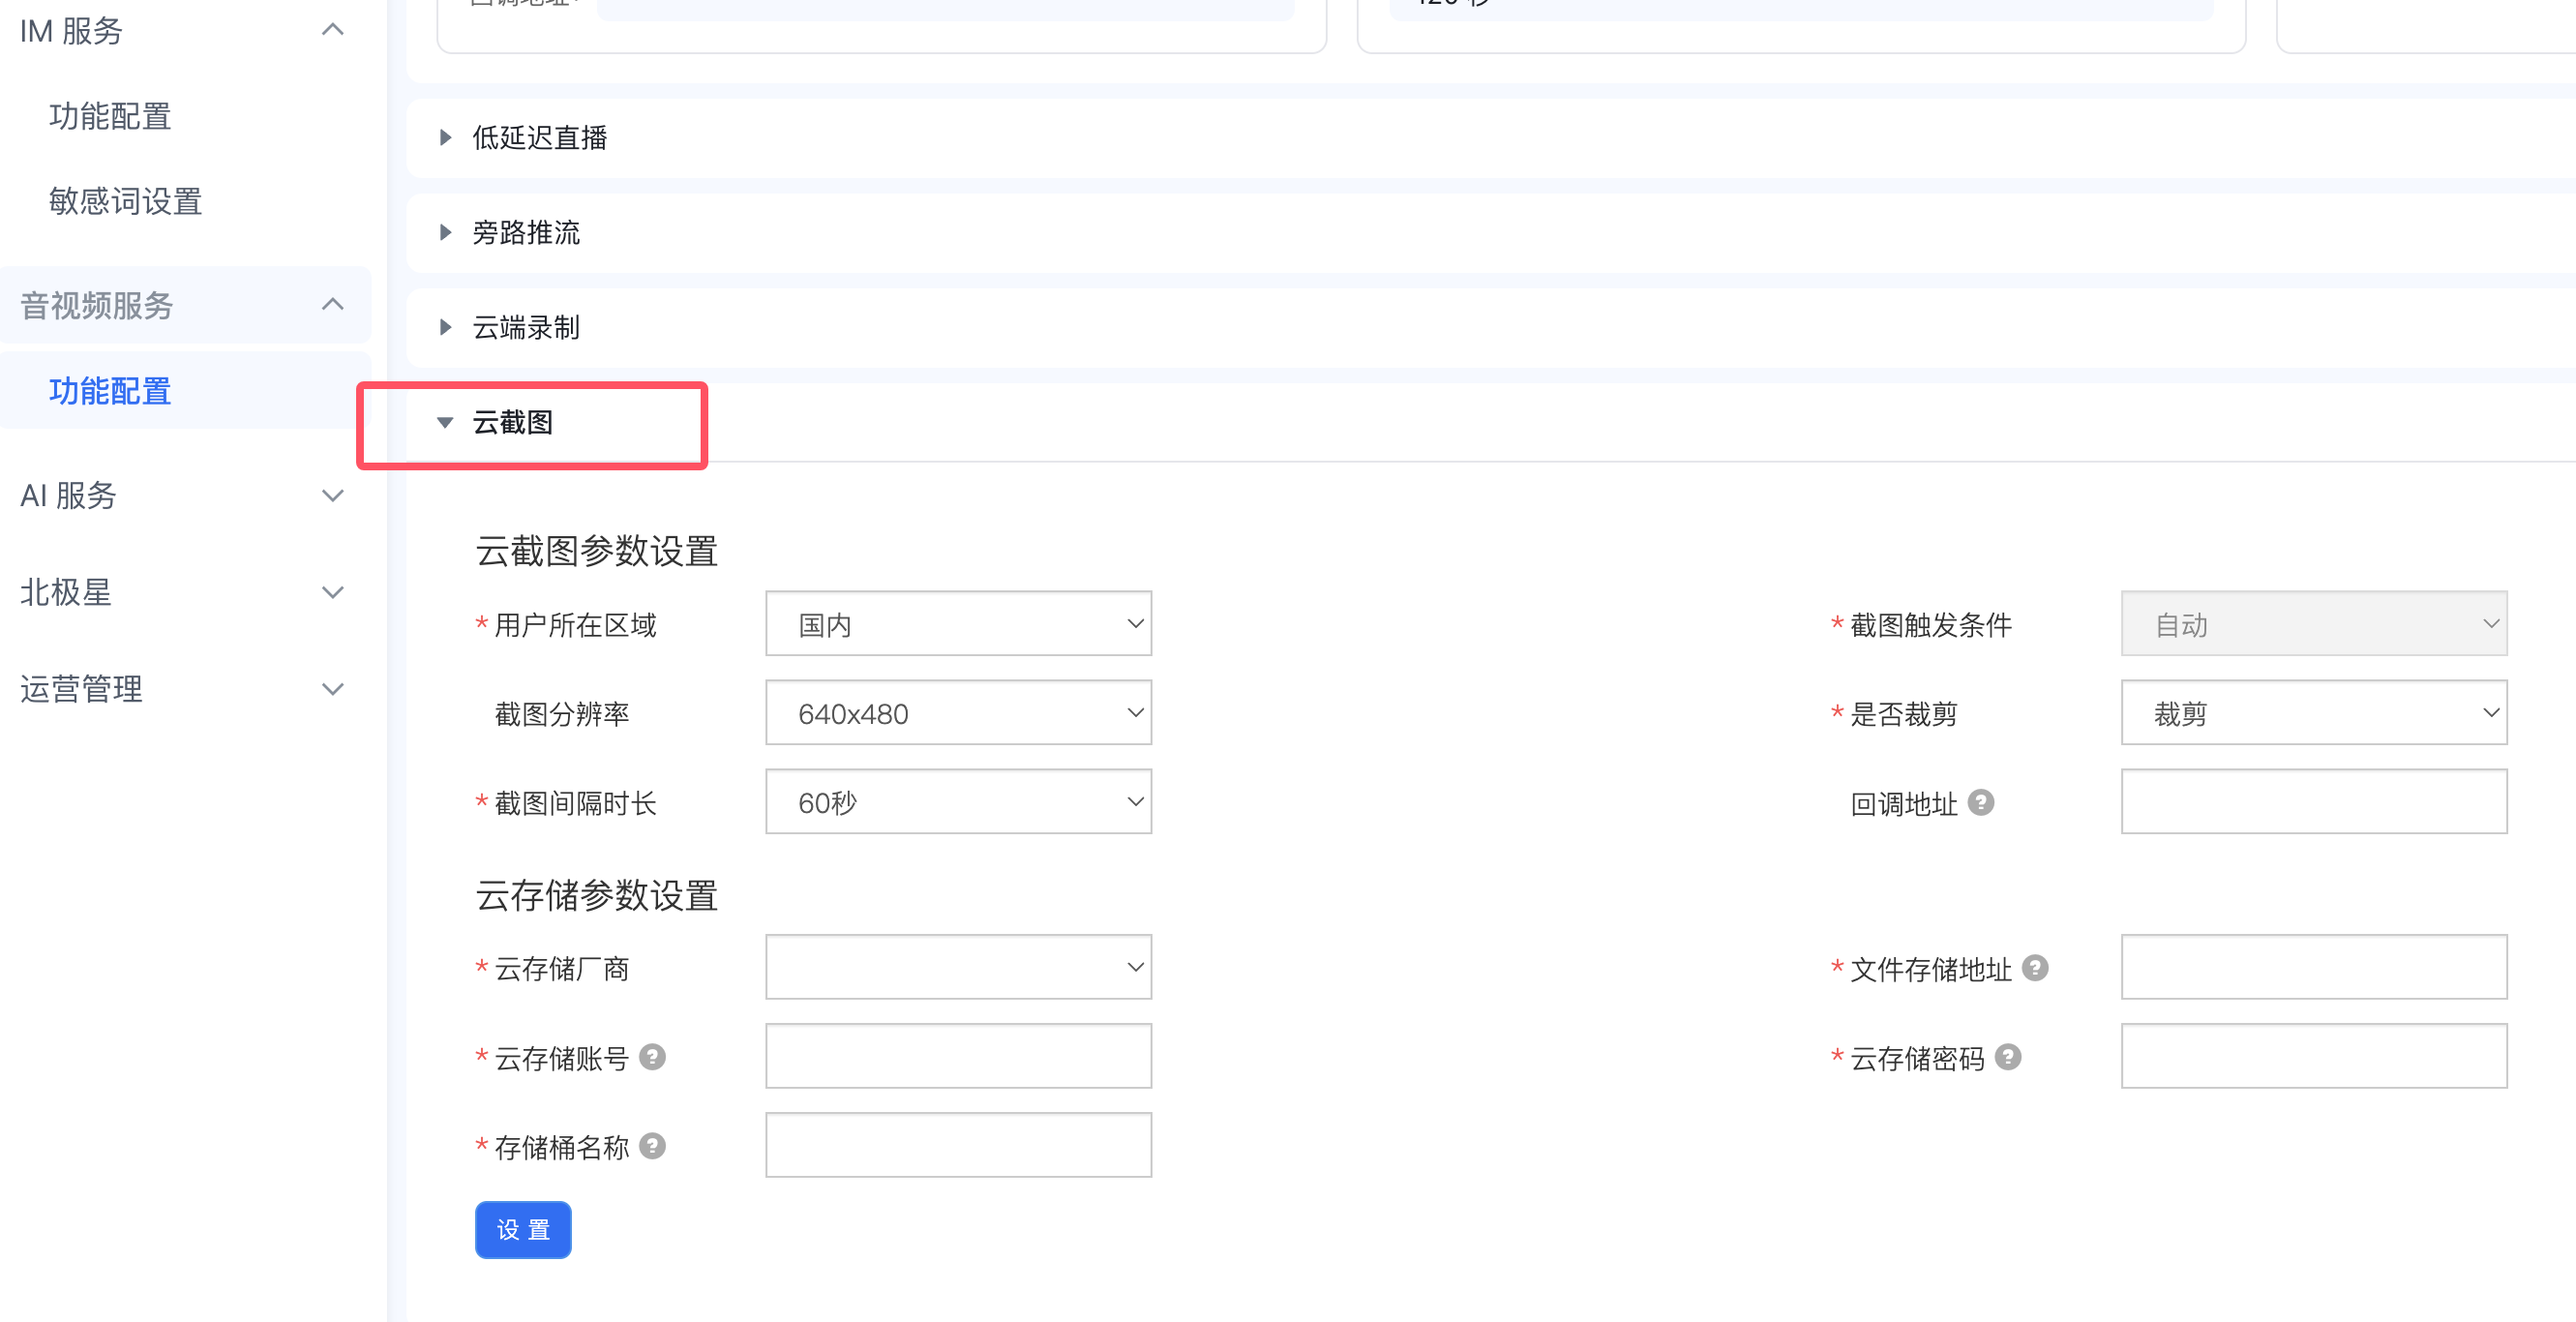Click the 北极星 menu label

[x=66, y=592]
